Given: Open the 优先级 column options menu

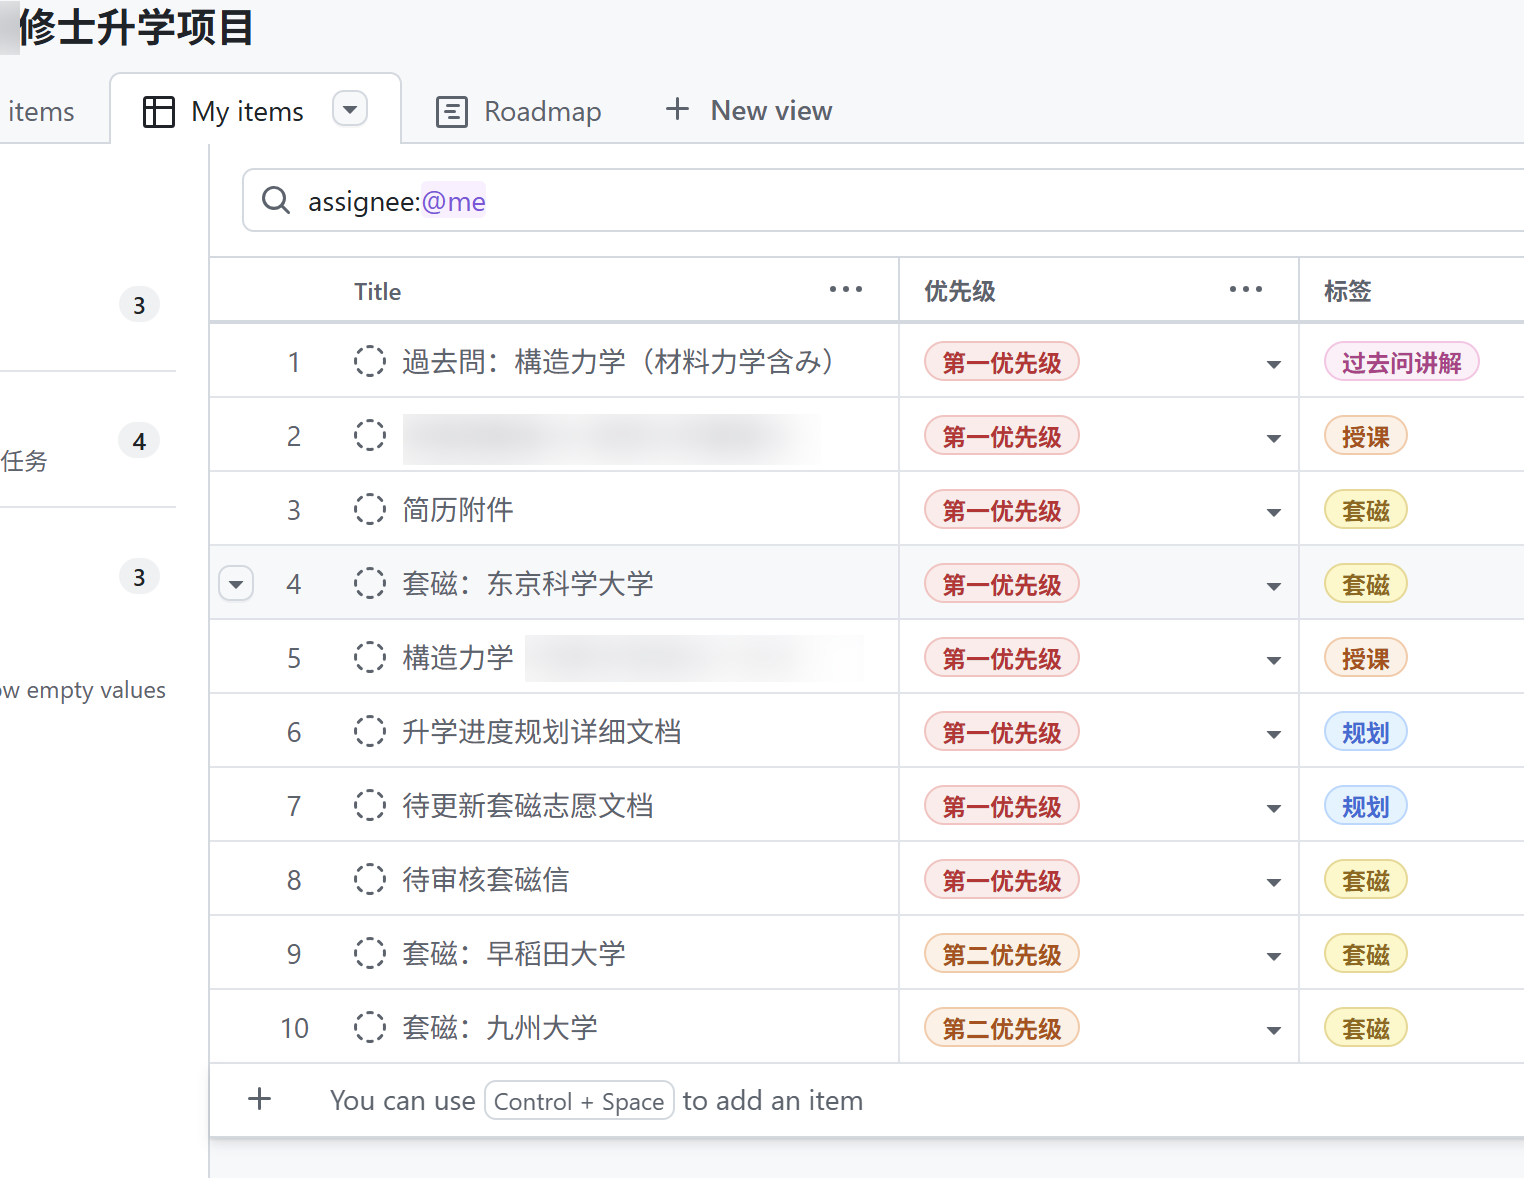Looking at the screenshot, I should point(1245,290).
